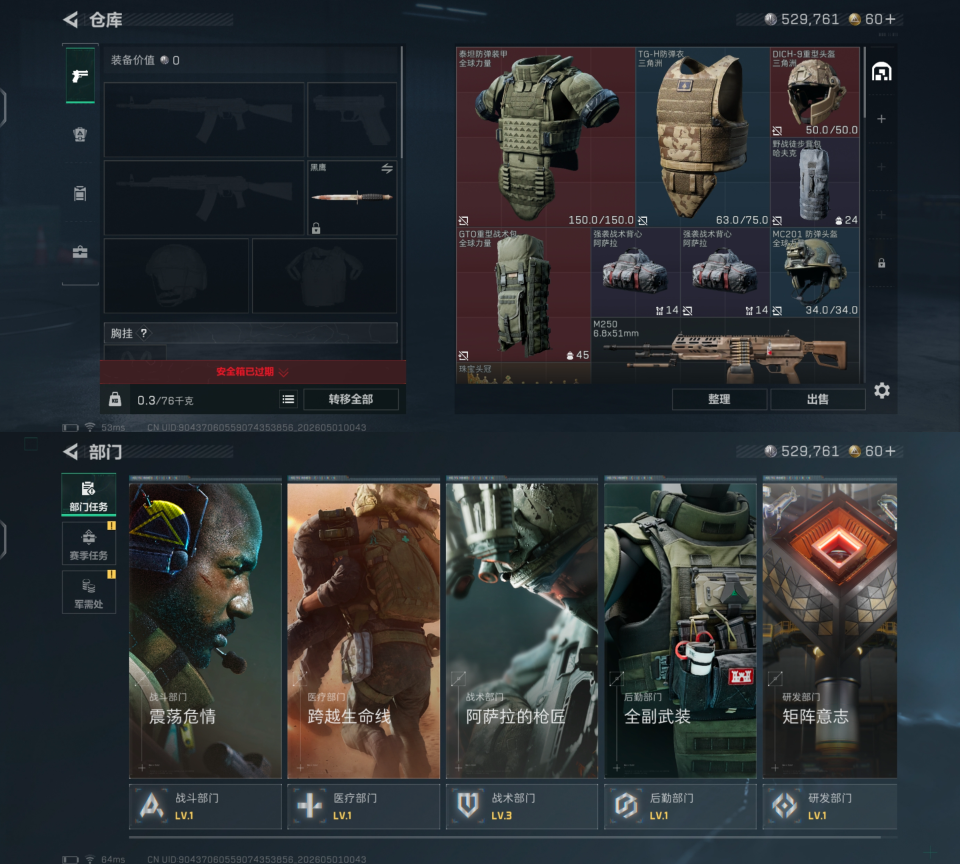Select the M250 machine gun item
This screenshot has width=960, height=864.
click(x=725, y=351)
